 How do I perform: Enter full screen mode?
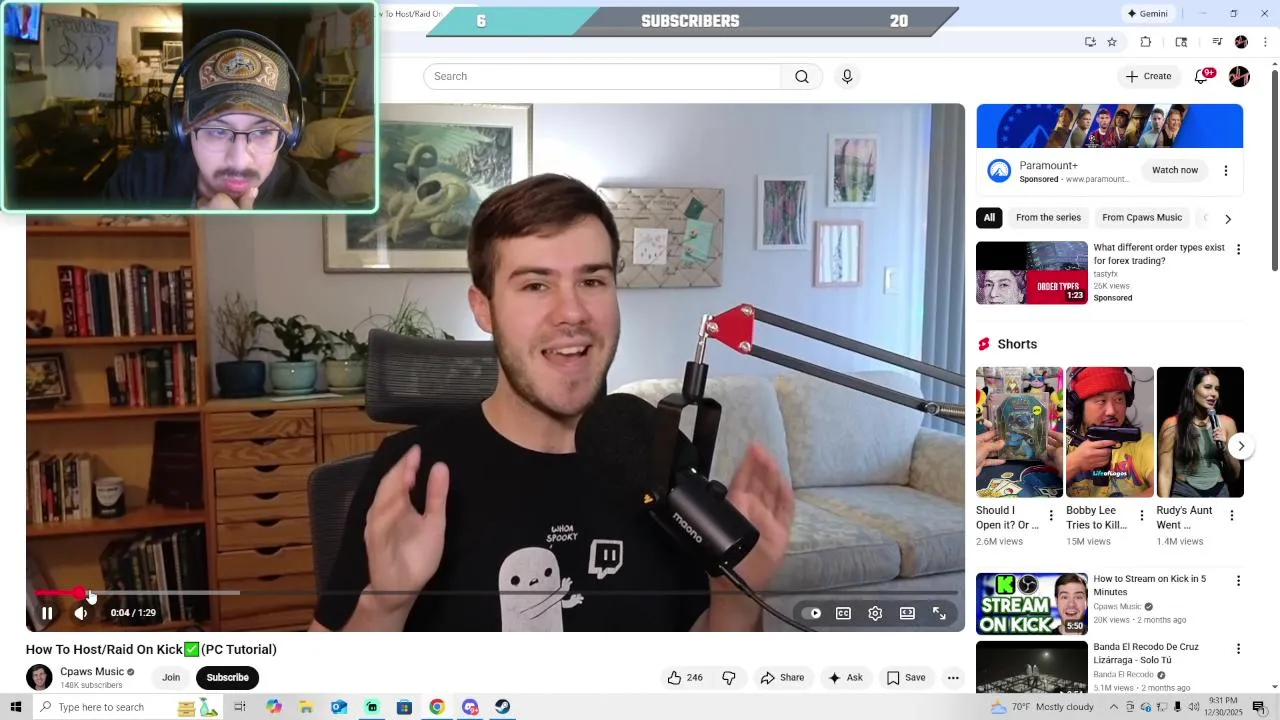coord(939,613)
